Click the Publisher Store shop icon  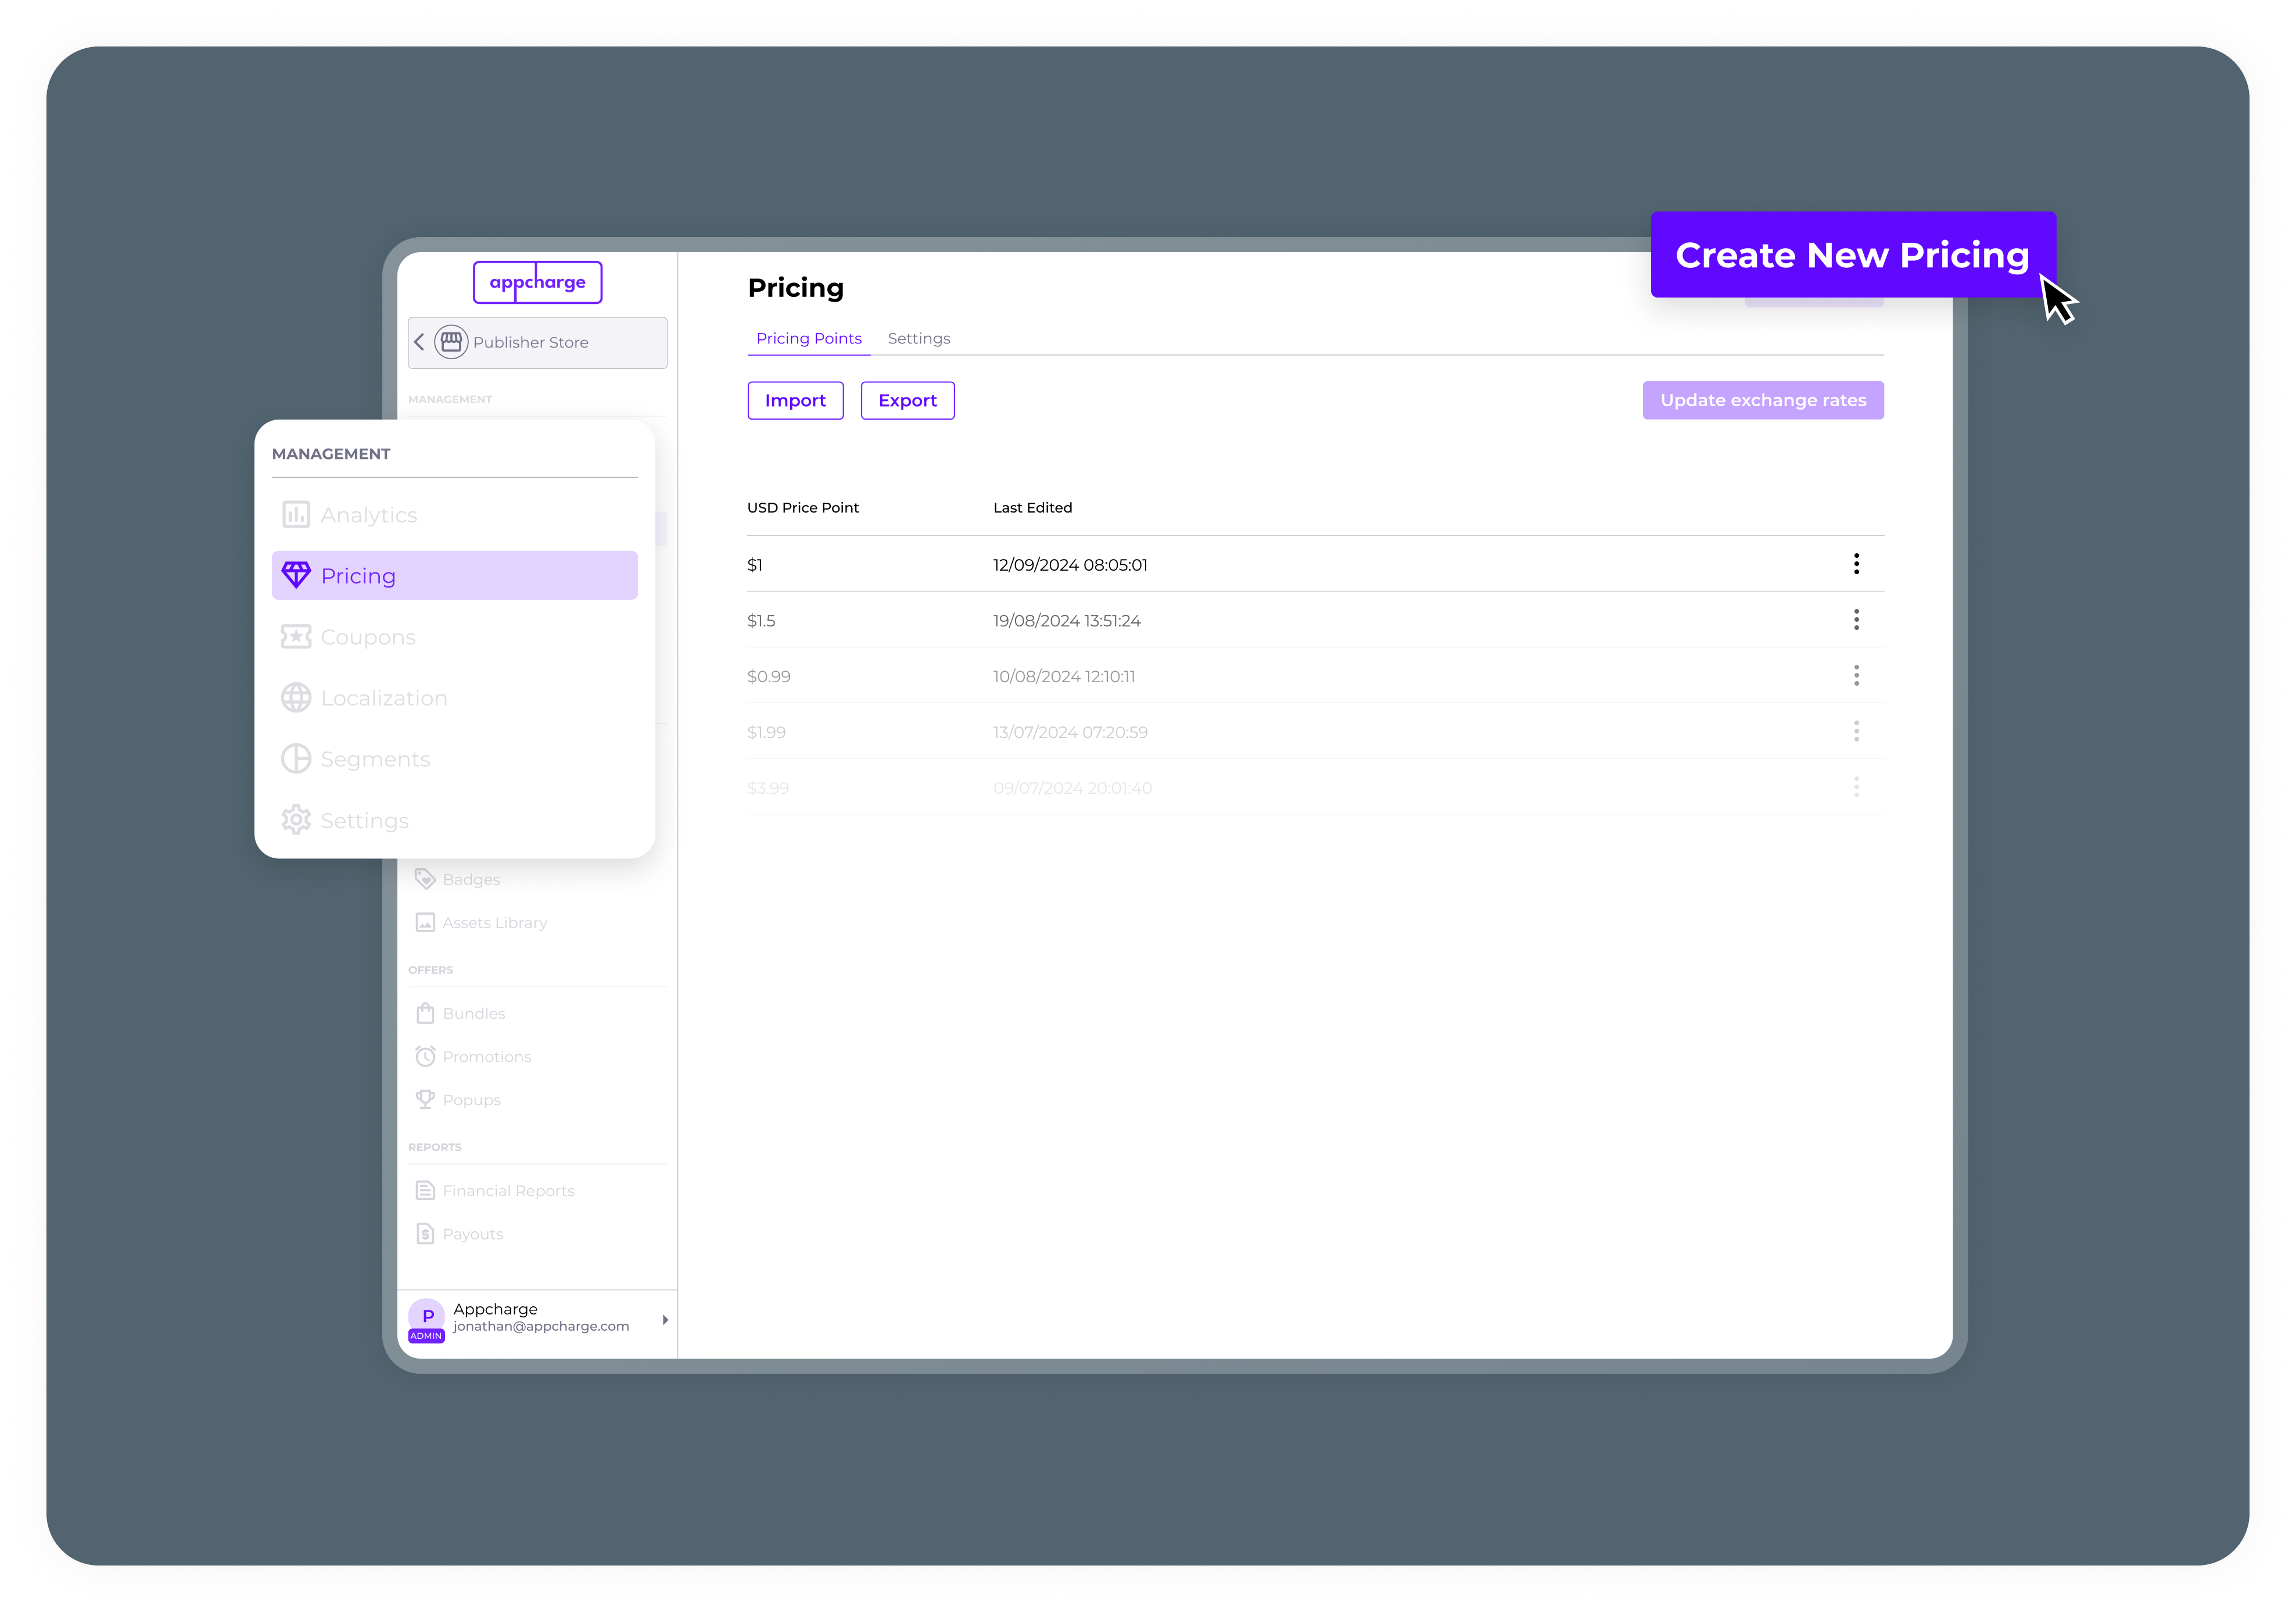pyautogui.click(x=451, y=342)
